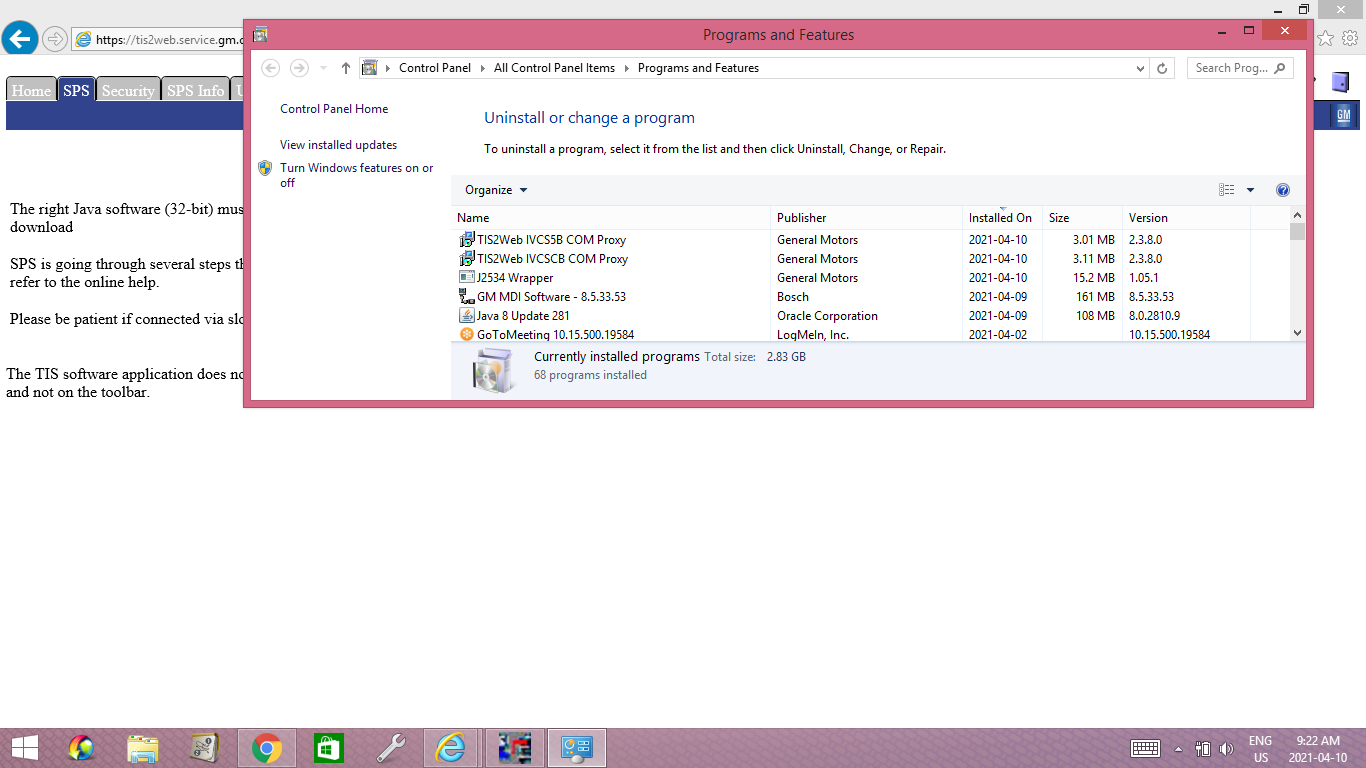Open the taskbar clock showing 9:22 AM

pos(1318,749)
